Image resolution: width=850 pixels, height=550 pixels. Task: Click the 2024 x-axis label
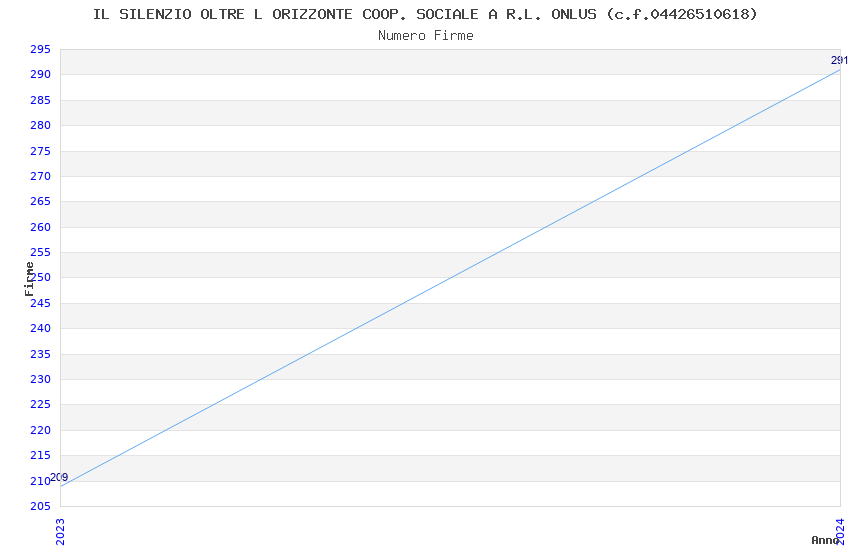[840, 532]
